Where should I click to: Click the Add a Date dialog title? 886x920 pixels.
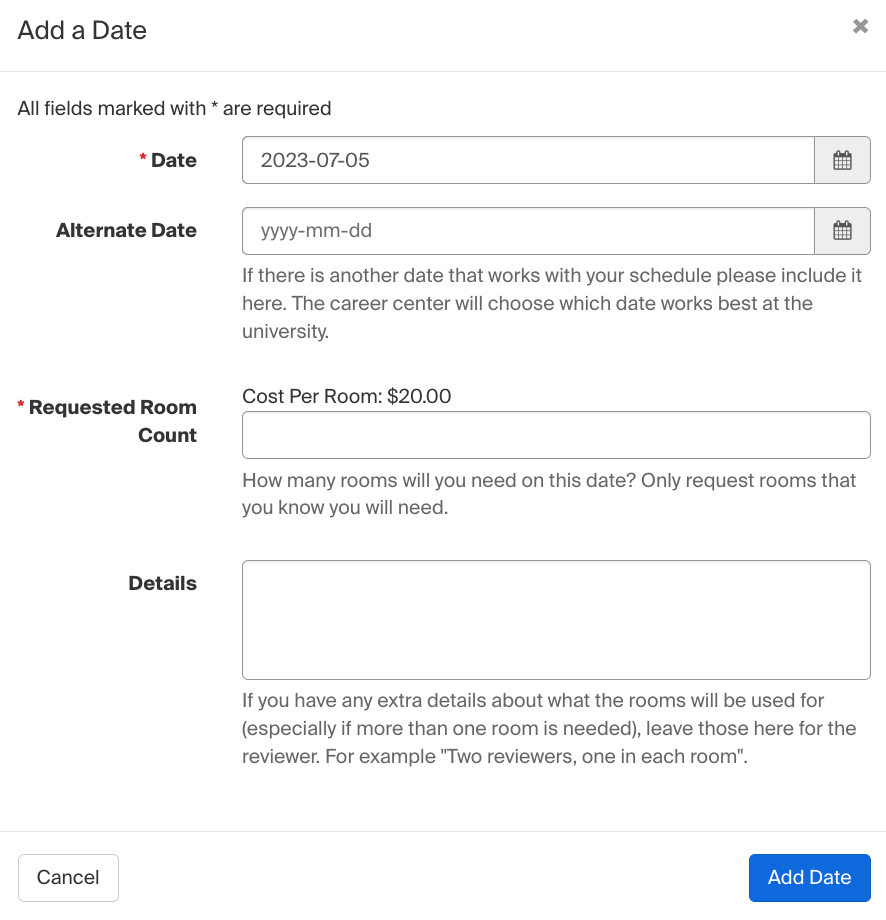point(82,31)
